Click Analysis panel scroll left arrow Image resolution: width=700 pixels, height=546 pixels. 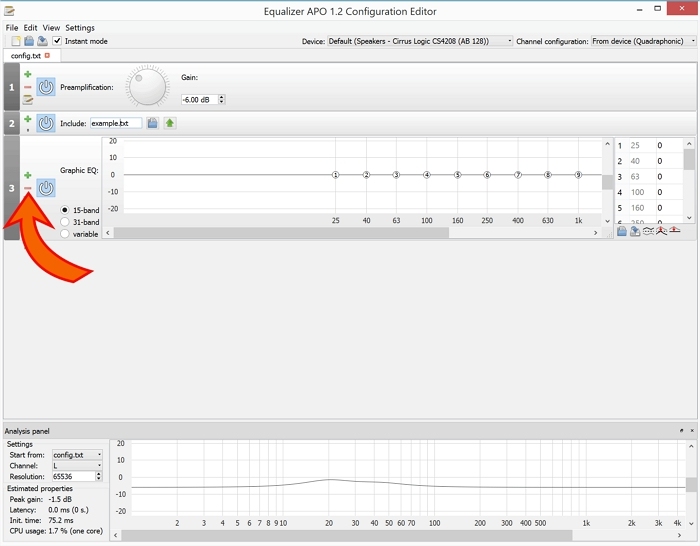click(115, 535)
